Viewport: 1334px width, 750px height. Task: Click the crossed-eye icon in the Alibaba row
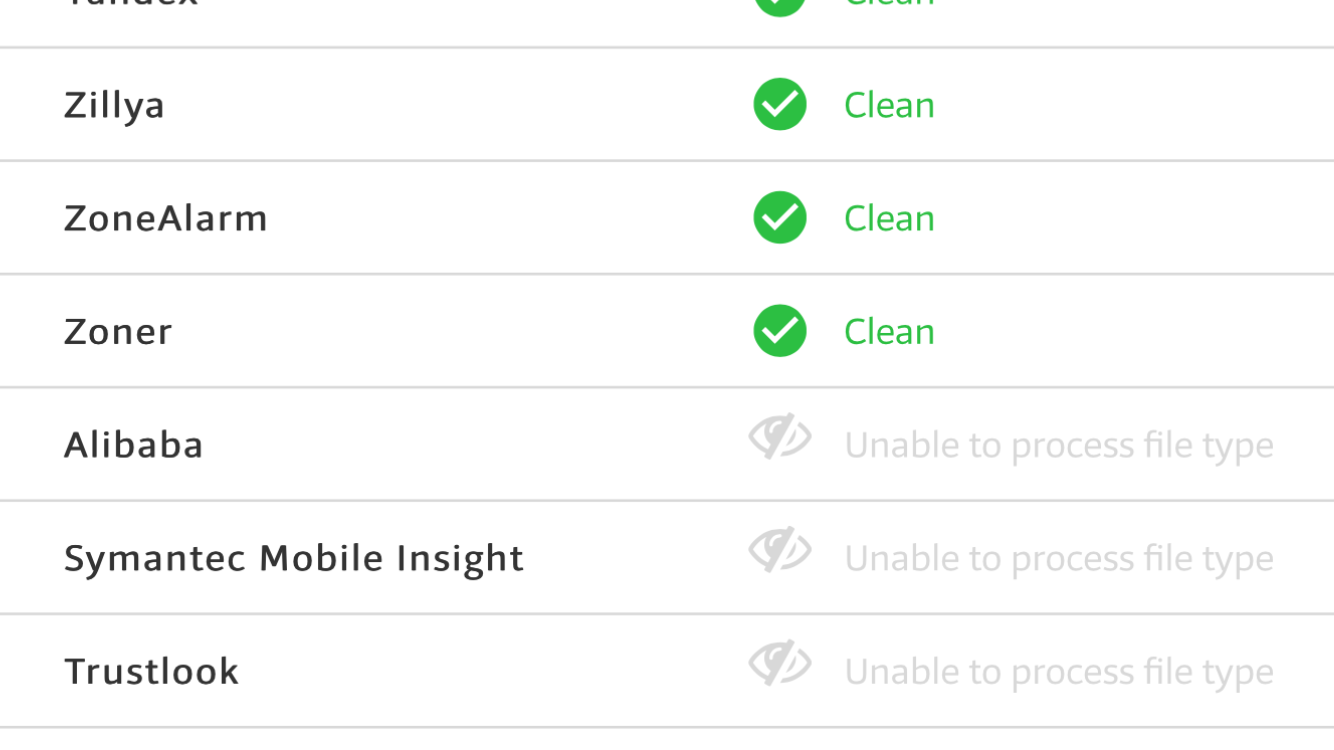coord(780,437)
